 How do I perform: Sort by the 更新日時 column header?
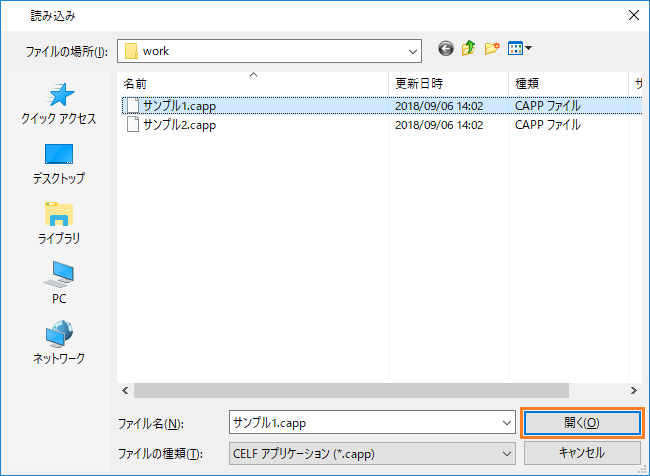(x=419, y=82)
